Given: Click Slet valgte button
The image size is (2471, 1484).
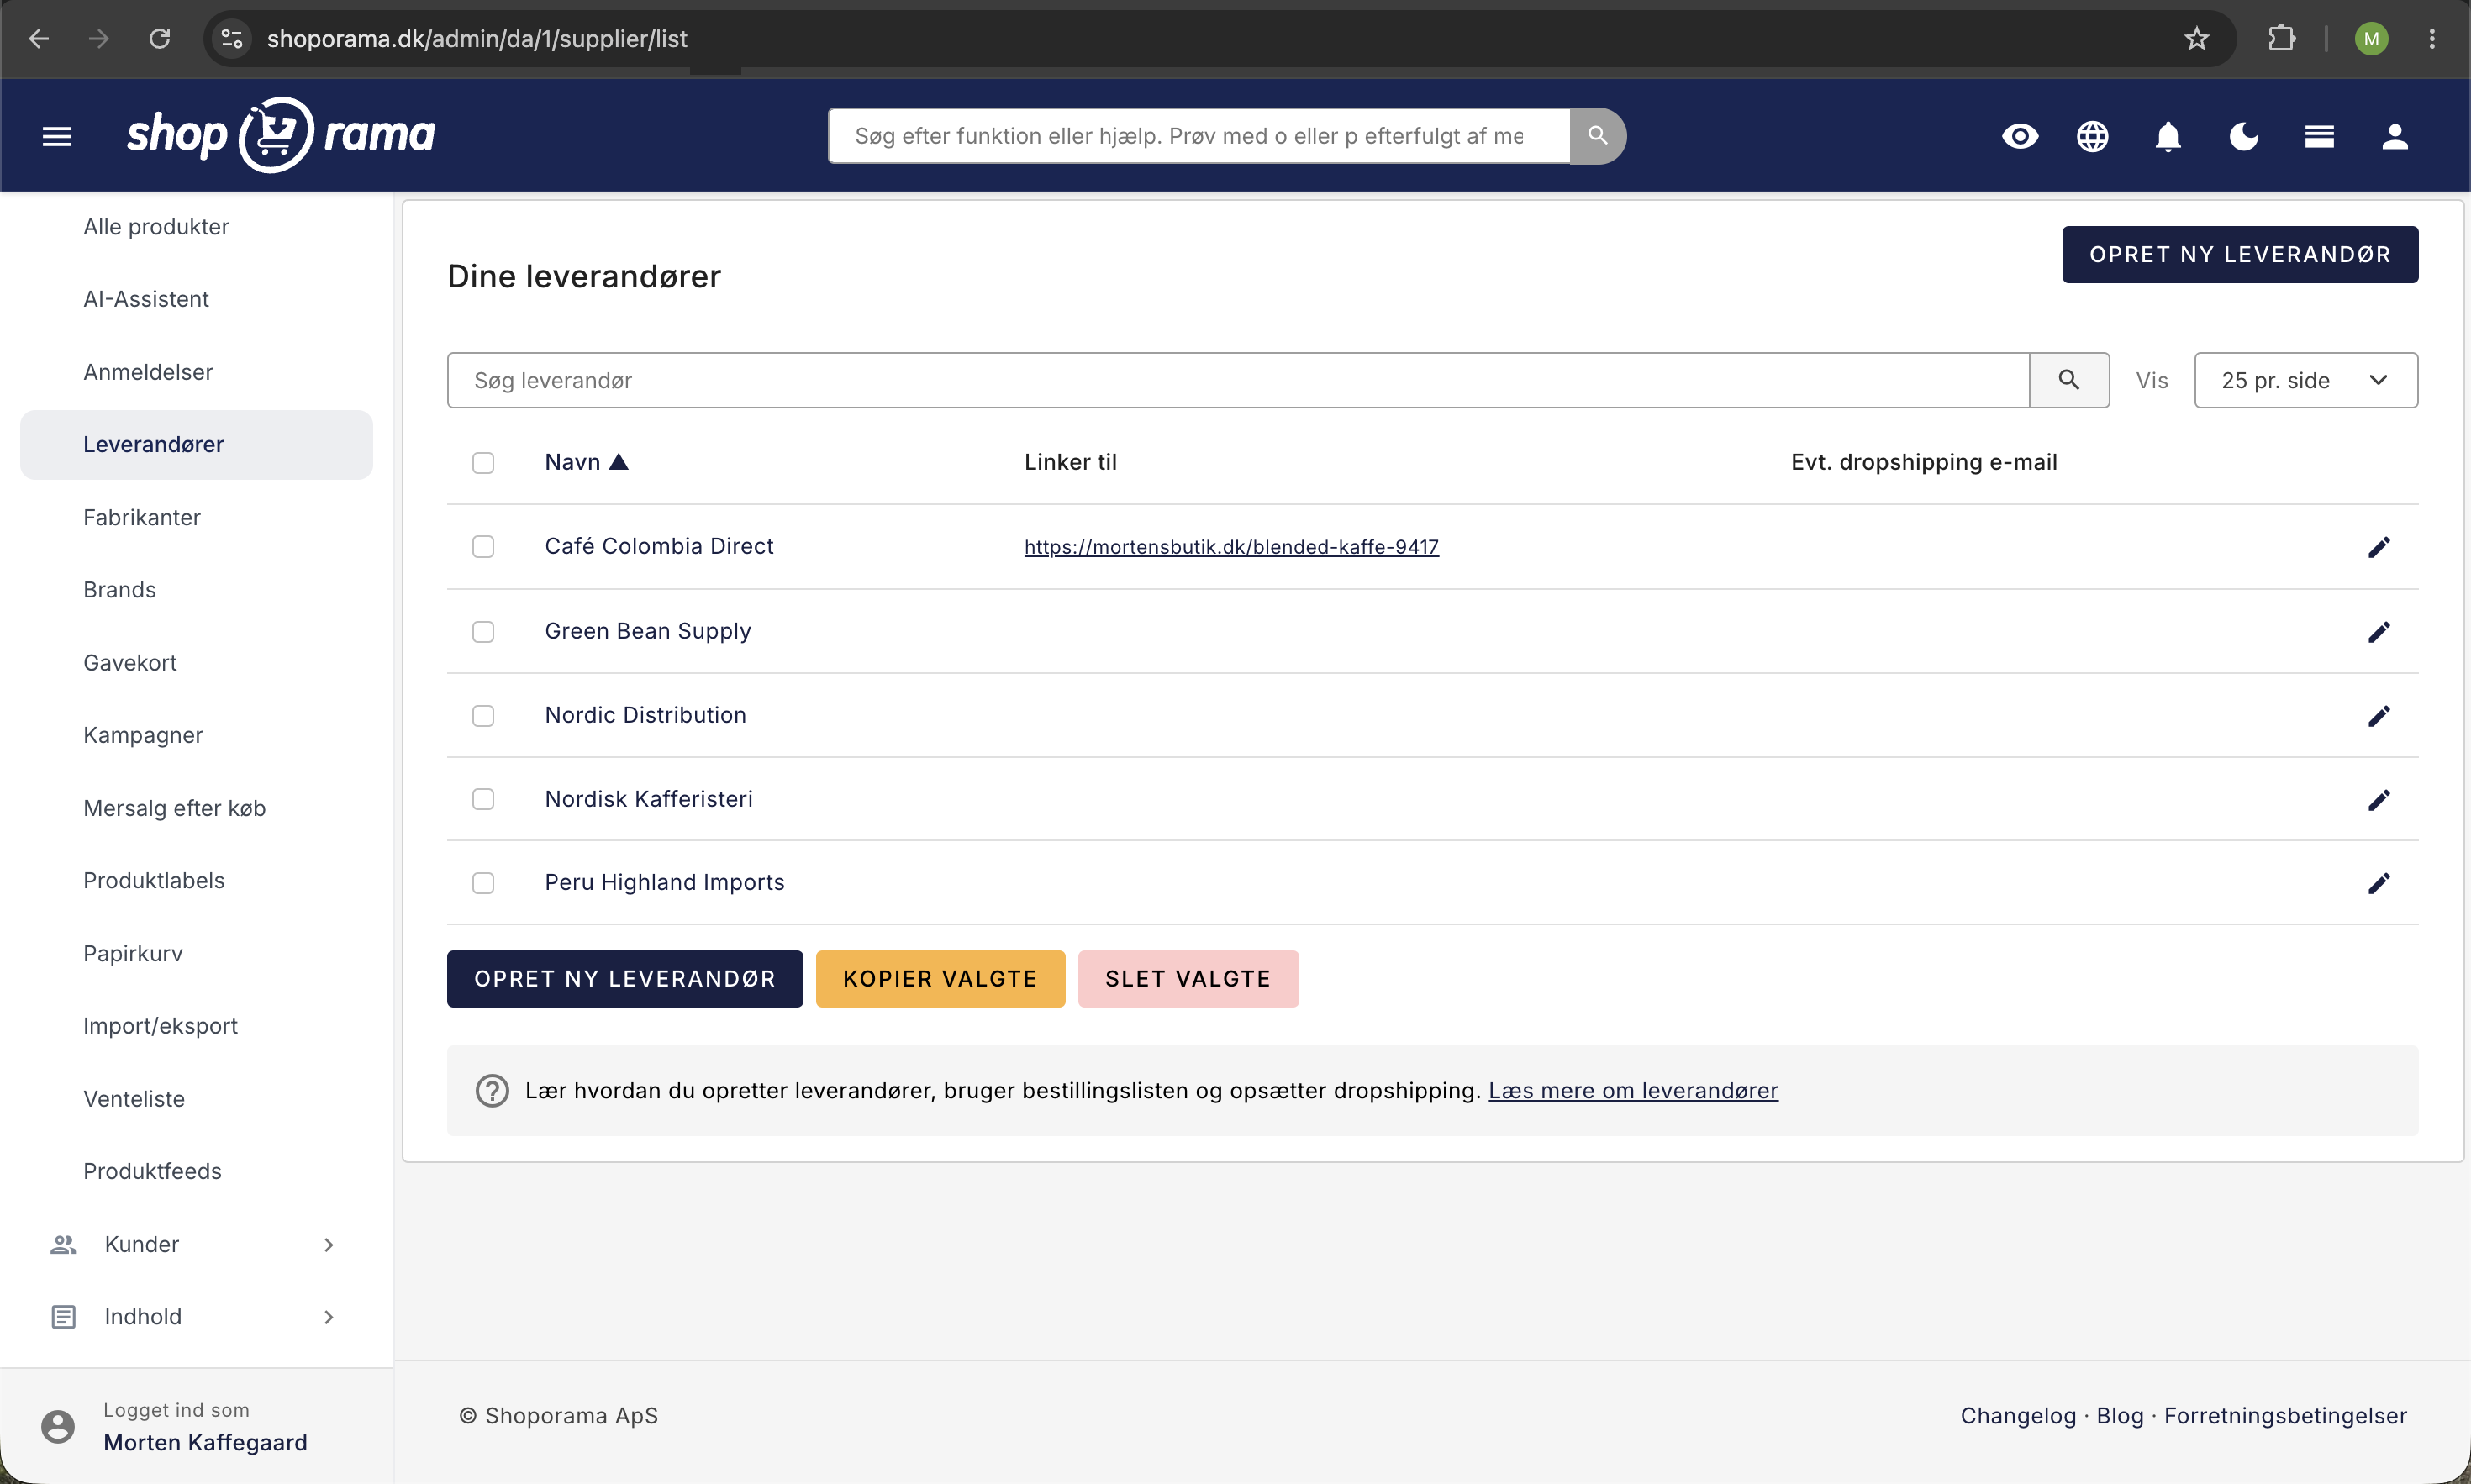Looking at the screenshot, I should click(x=1188, y=979).
